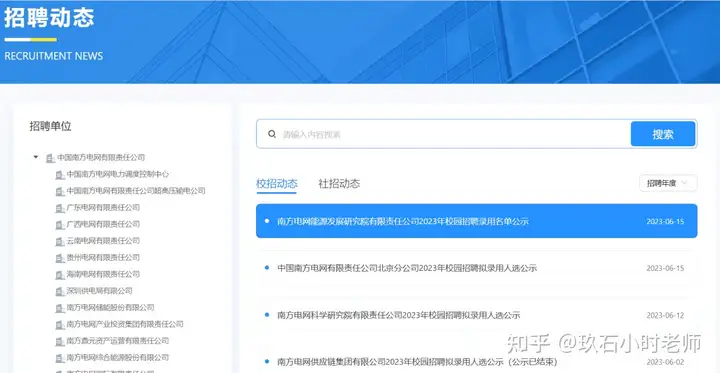Click building icon beside 南方电网储能股份有限公司
Image resolution: width=720 pixels, height=373 pixels.
[x=60, y=308]
